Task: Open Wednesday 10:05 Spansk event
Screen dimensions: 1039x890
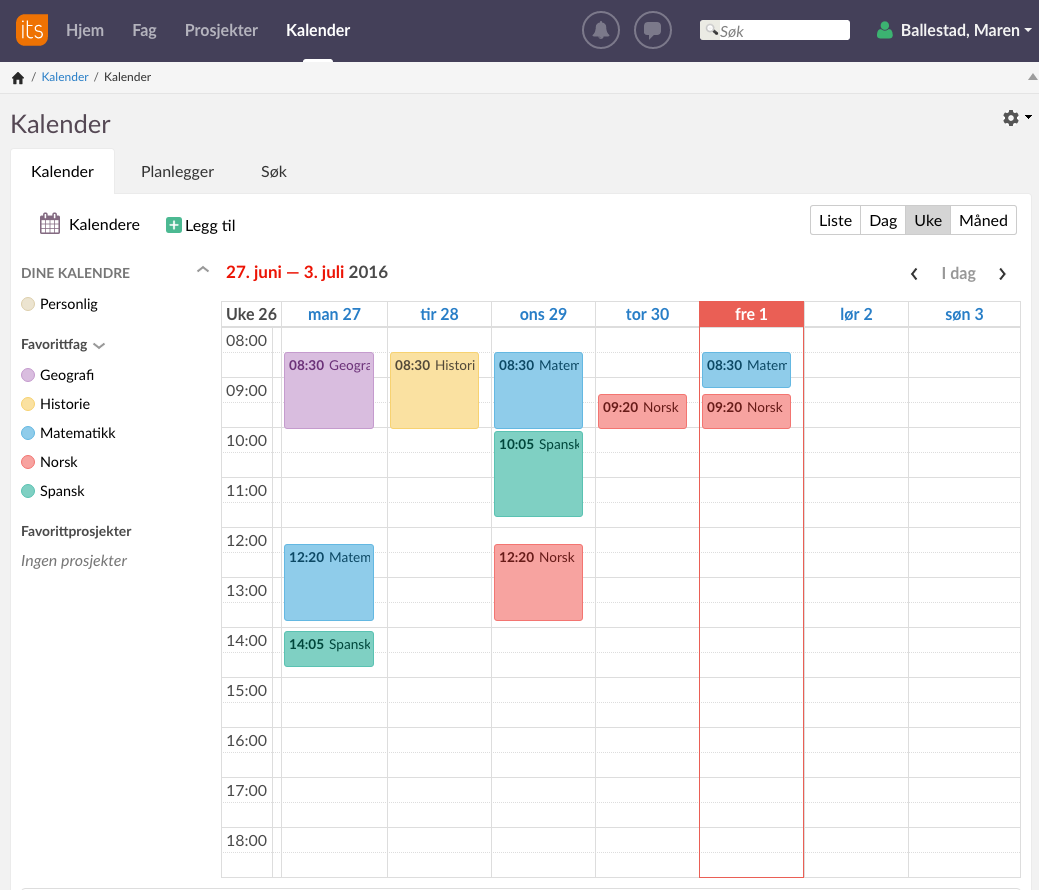Action: click(x=538, y=474)
